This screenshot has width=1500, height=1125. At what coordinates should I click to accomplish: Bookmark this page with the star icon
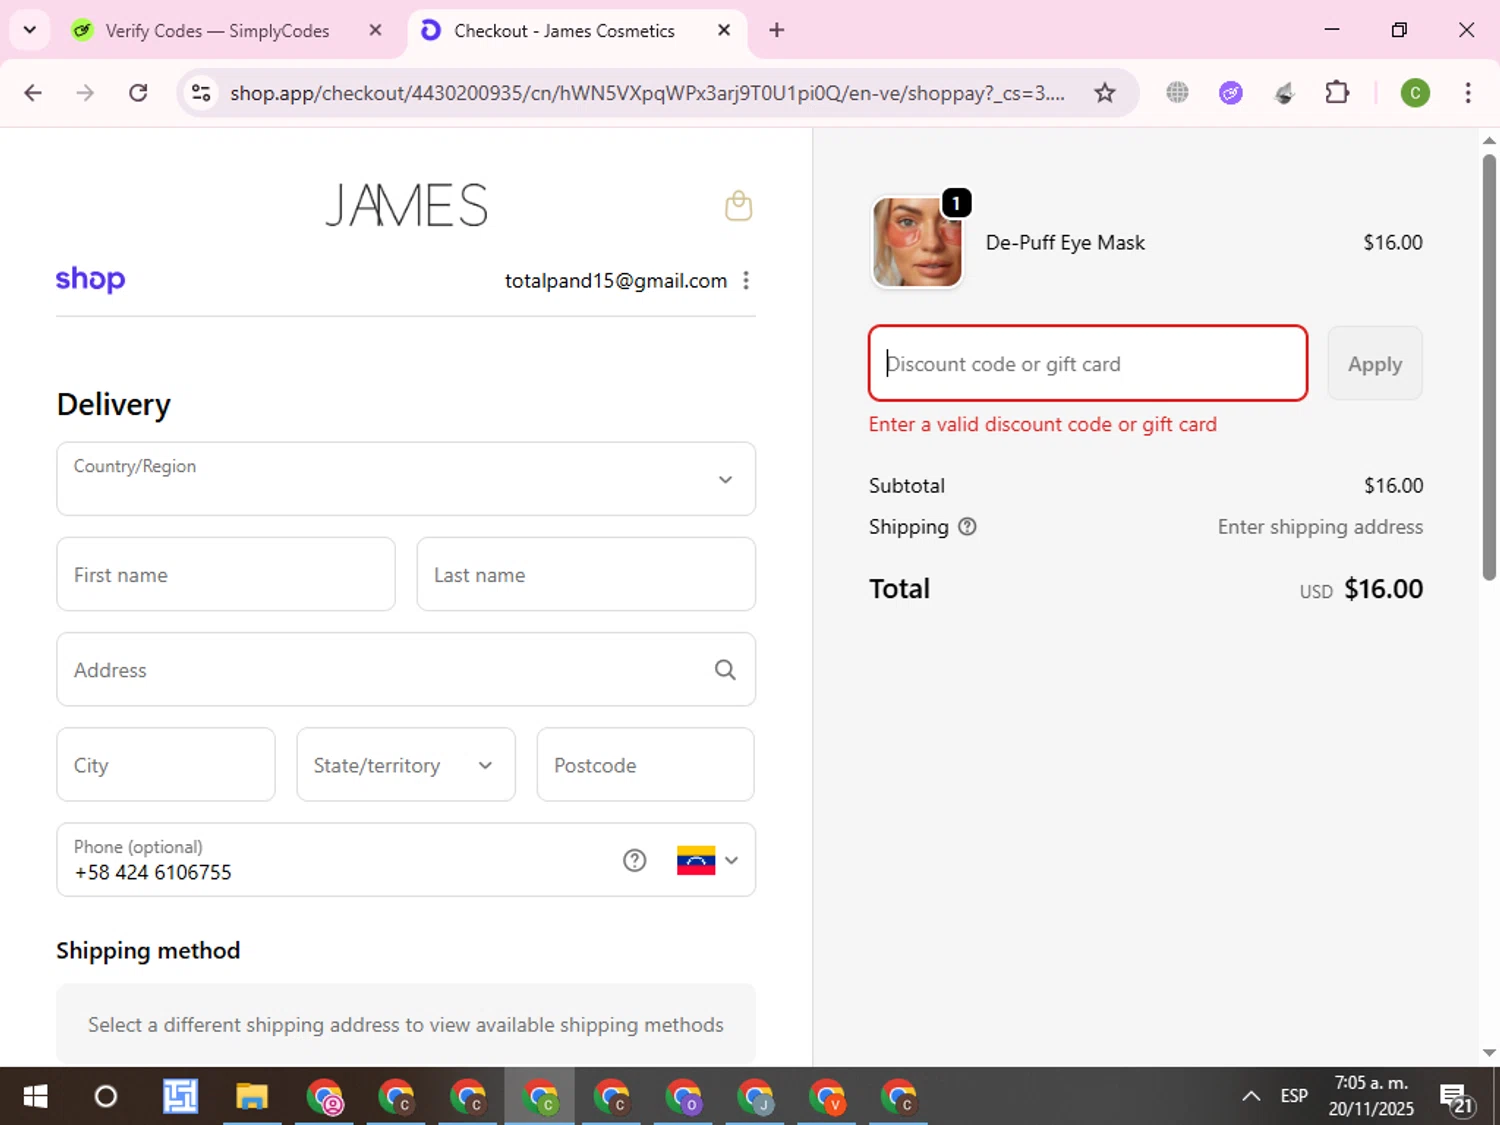coord(1104,93)
